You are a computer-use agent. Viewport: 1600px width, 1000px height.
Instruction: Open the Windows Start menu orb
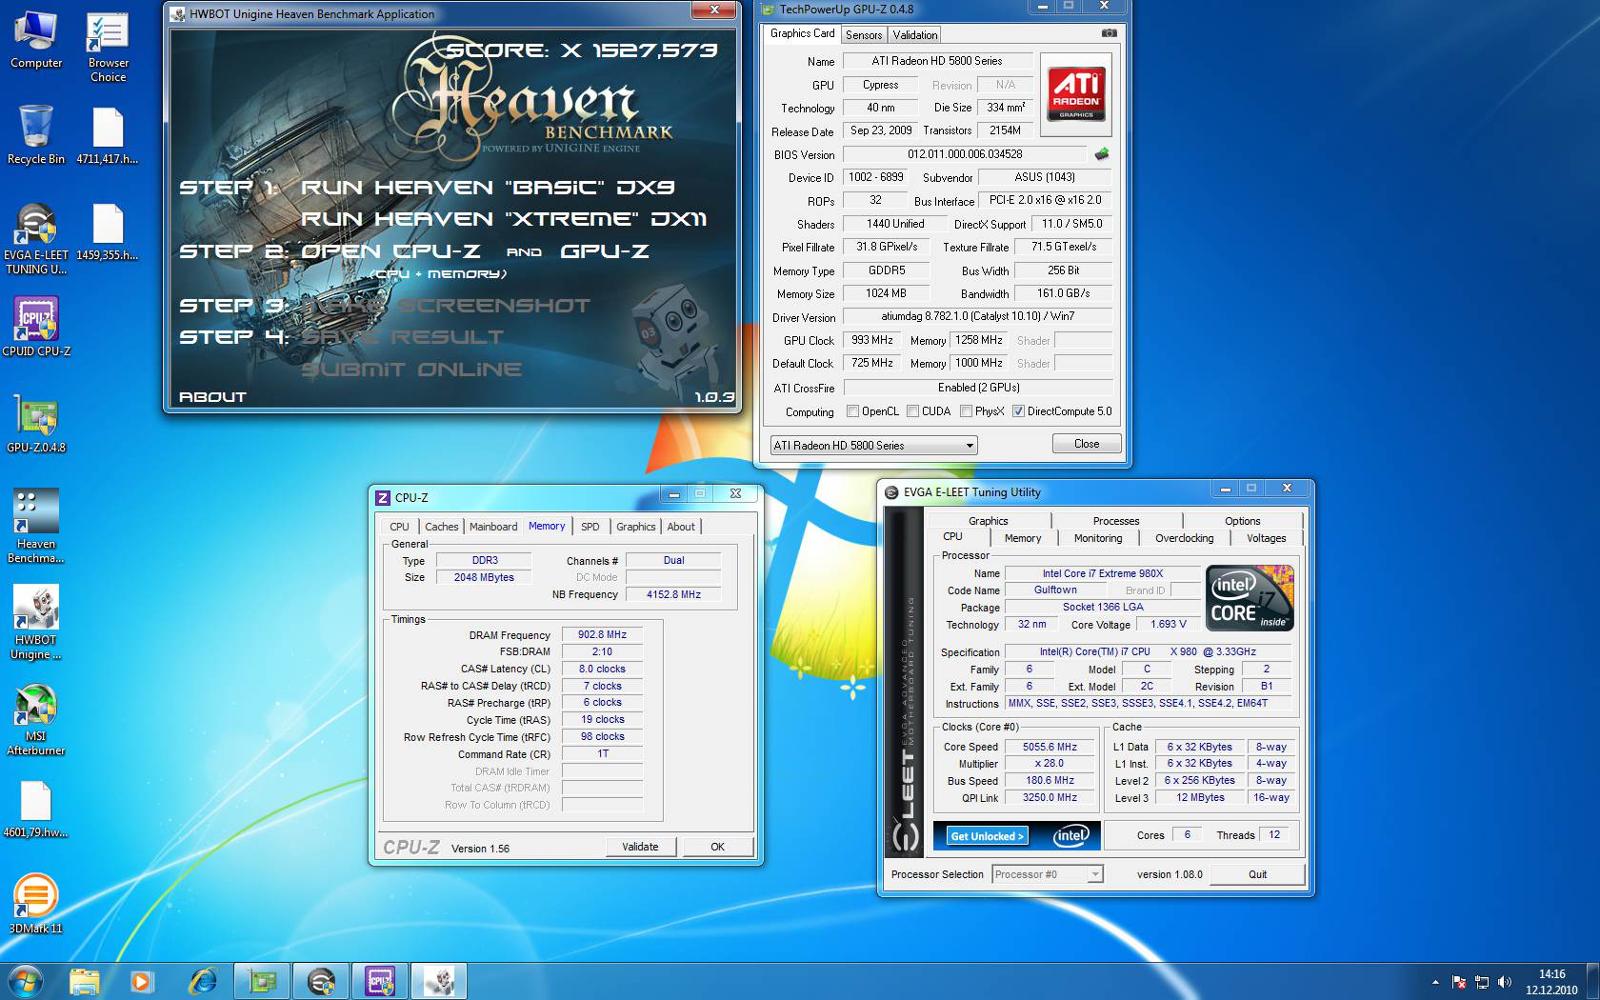pos(25,981)
